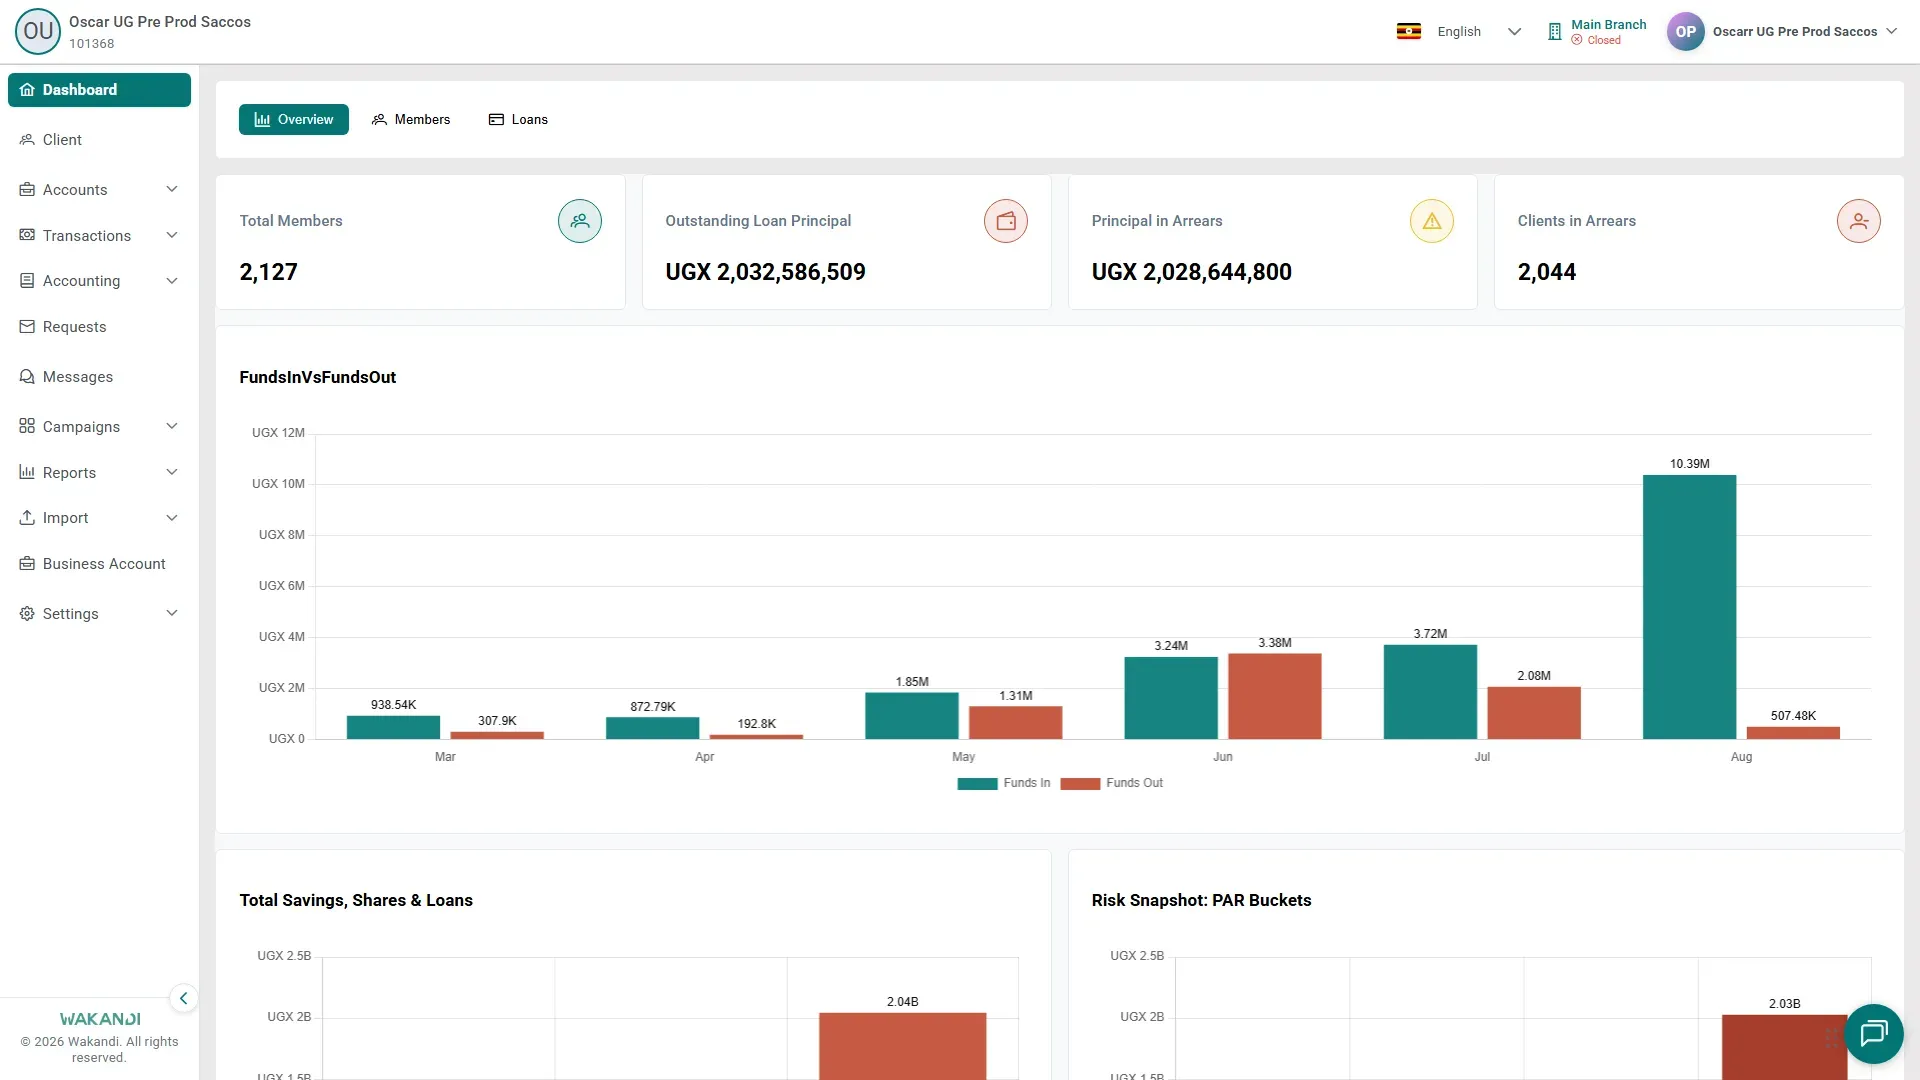Click the Principal in Arrears warning icon
The height and width of the screenshot is (1080, 1920).
[x=1432, y=221]
